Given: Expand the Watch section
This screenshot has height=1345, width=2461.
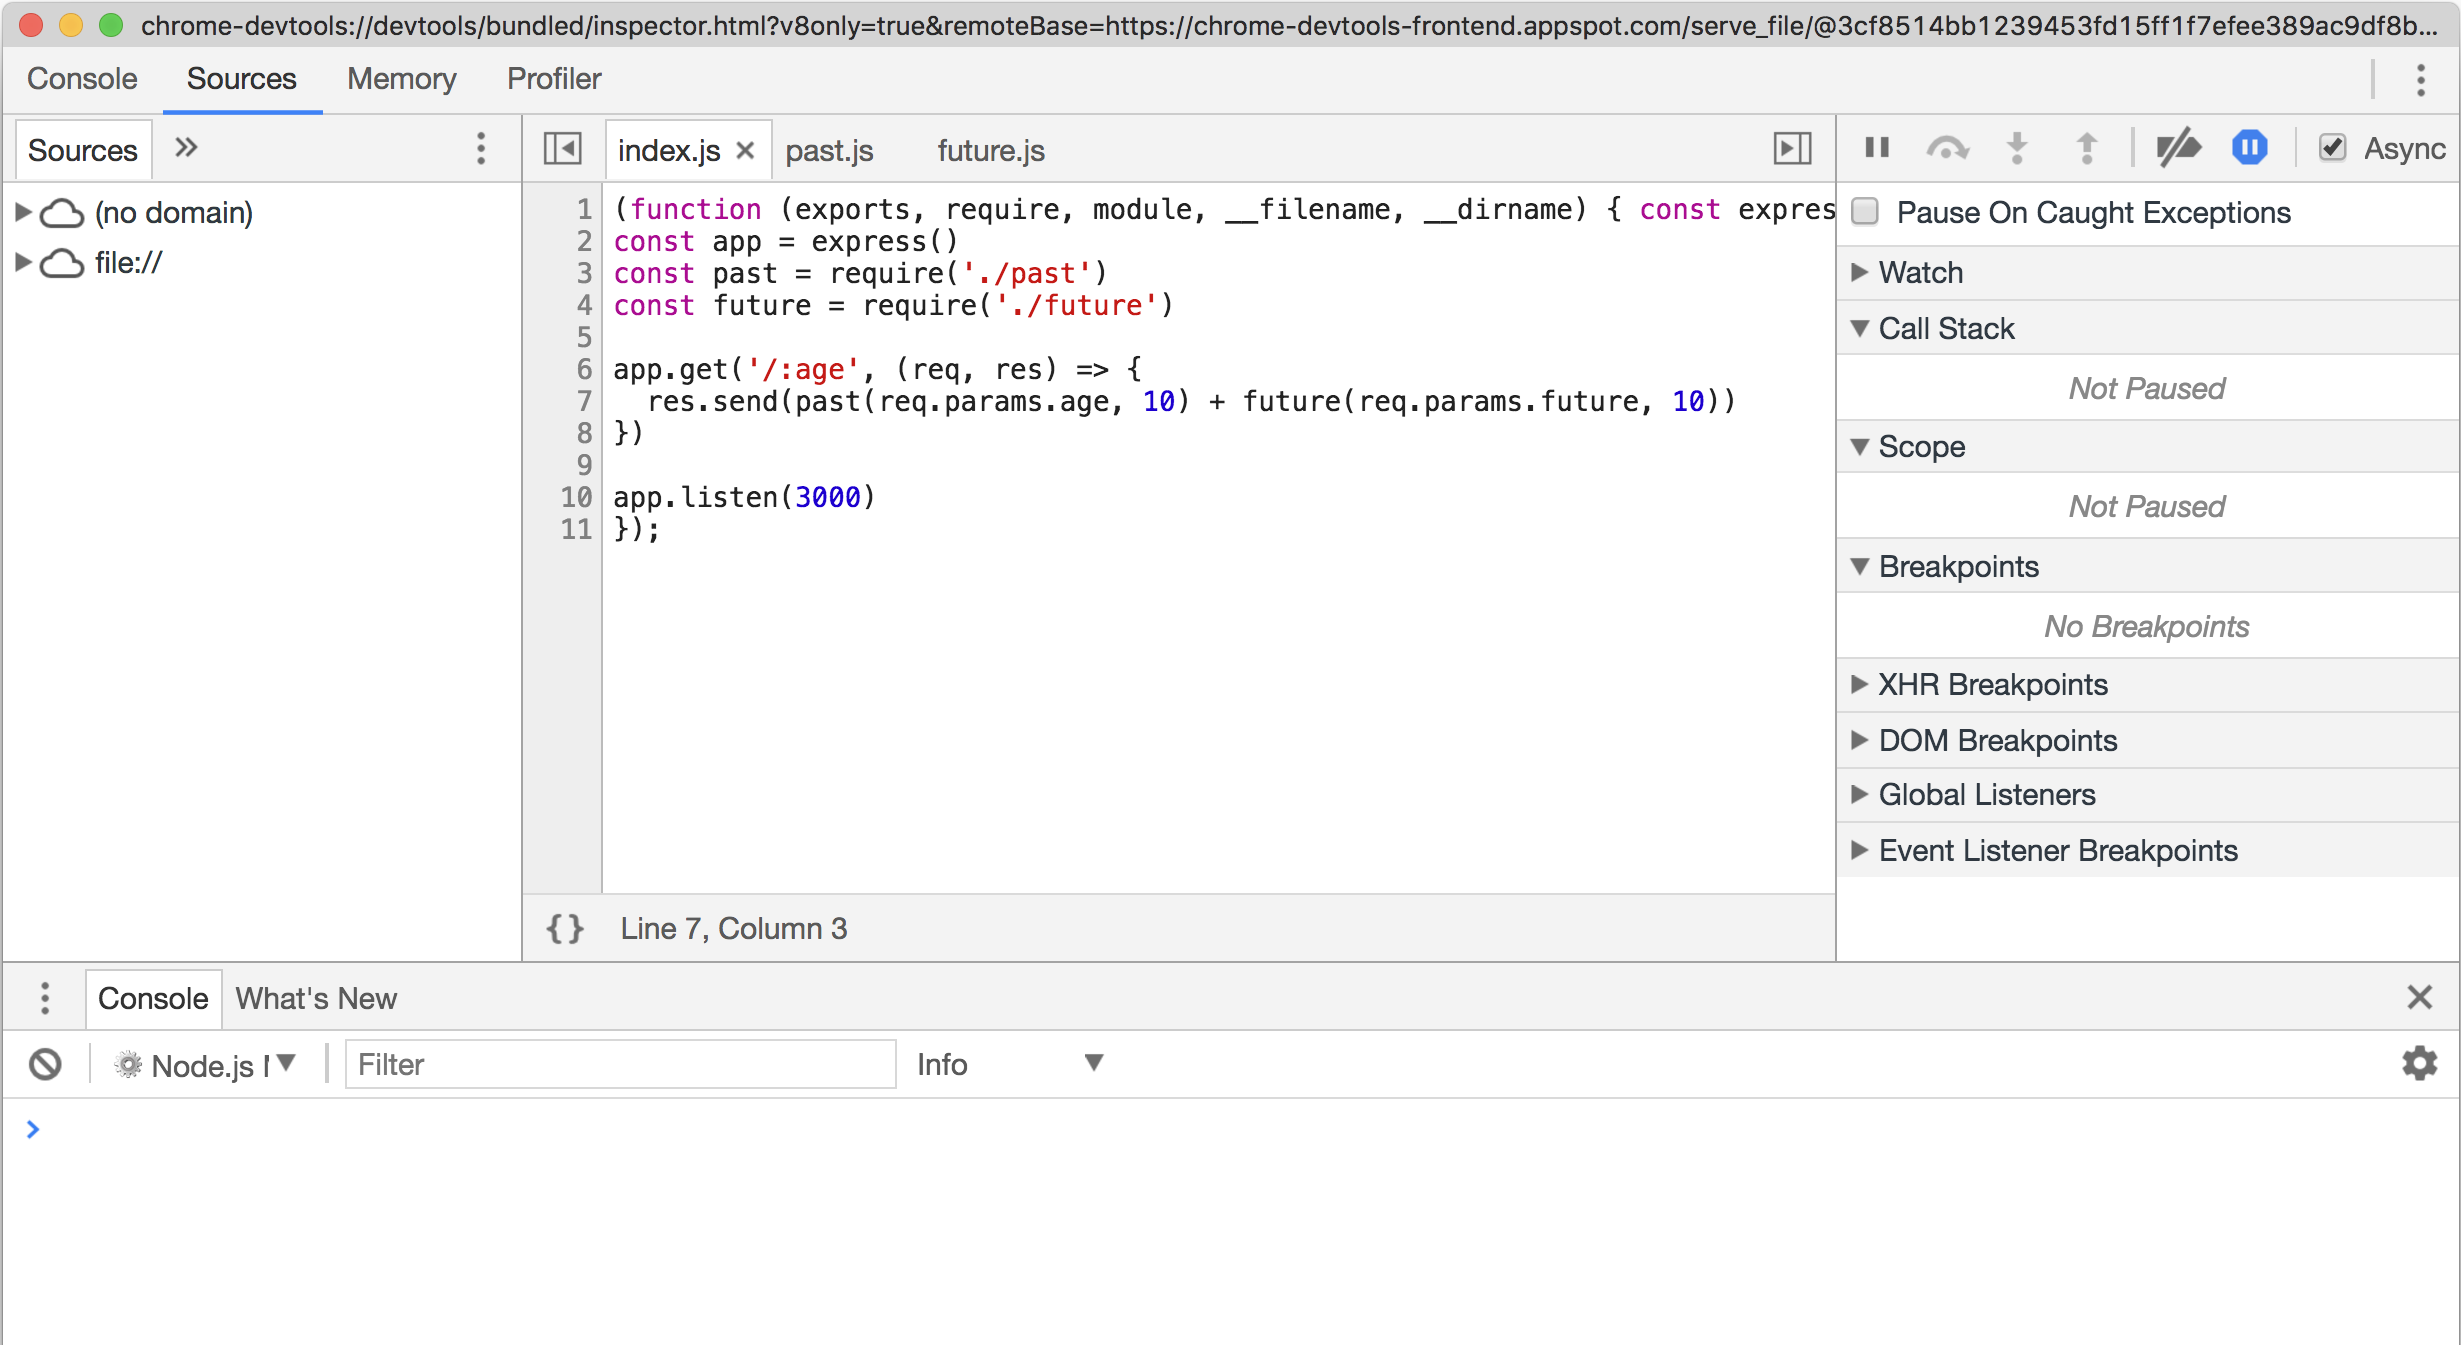Looking at the screenshot, I should [1860, 272].
